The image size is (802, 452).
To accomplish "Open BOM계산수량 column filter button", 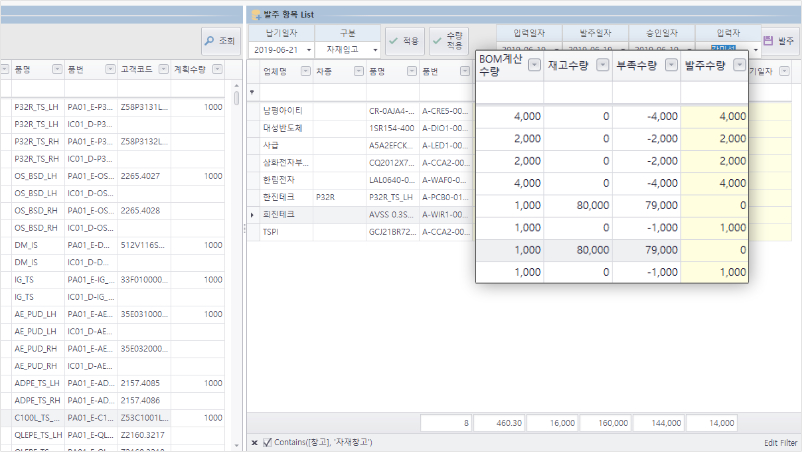I will (534, 65).
